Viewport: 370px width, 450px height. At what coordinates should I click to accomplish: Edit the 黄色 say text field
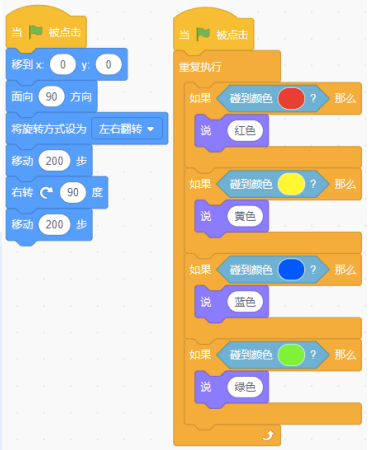[245, 216]
